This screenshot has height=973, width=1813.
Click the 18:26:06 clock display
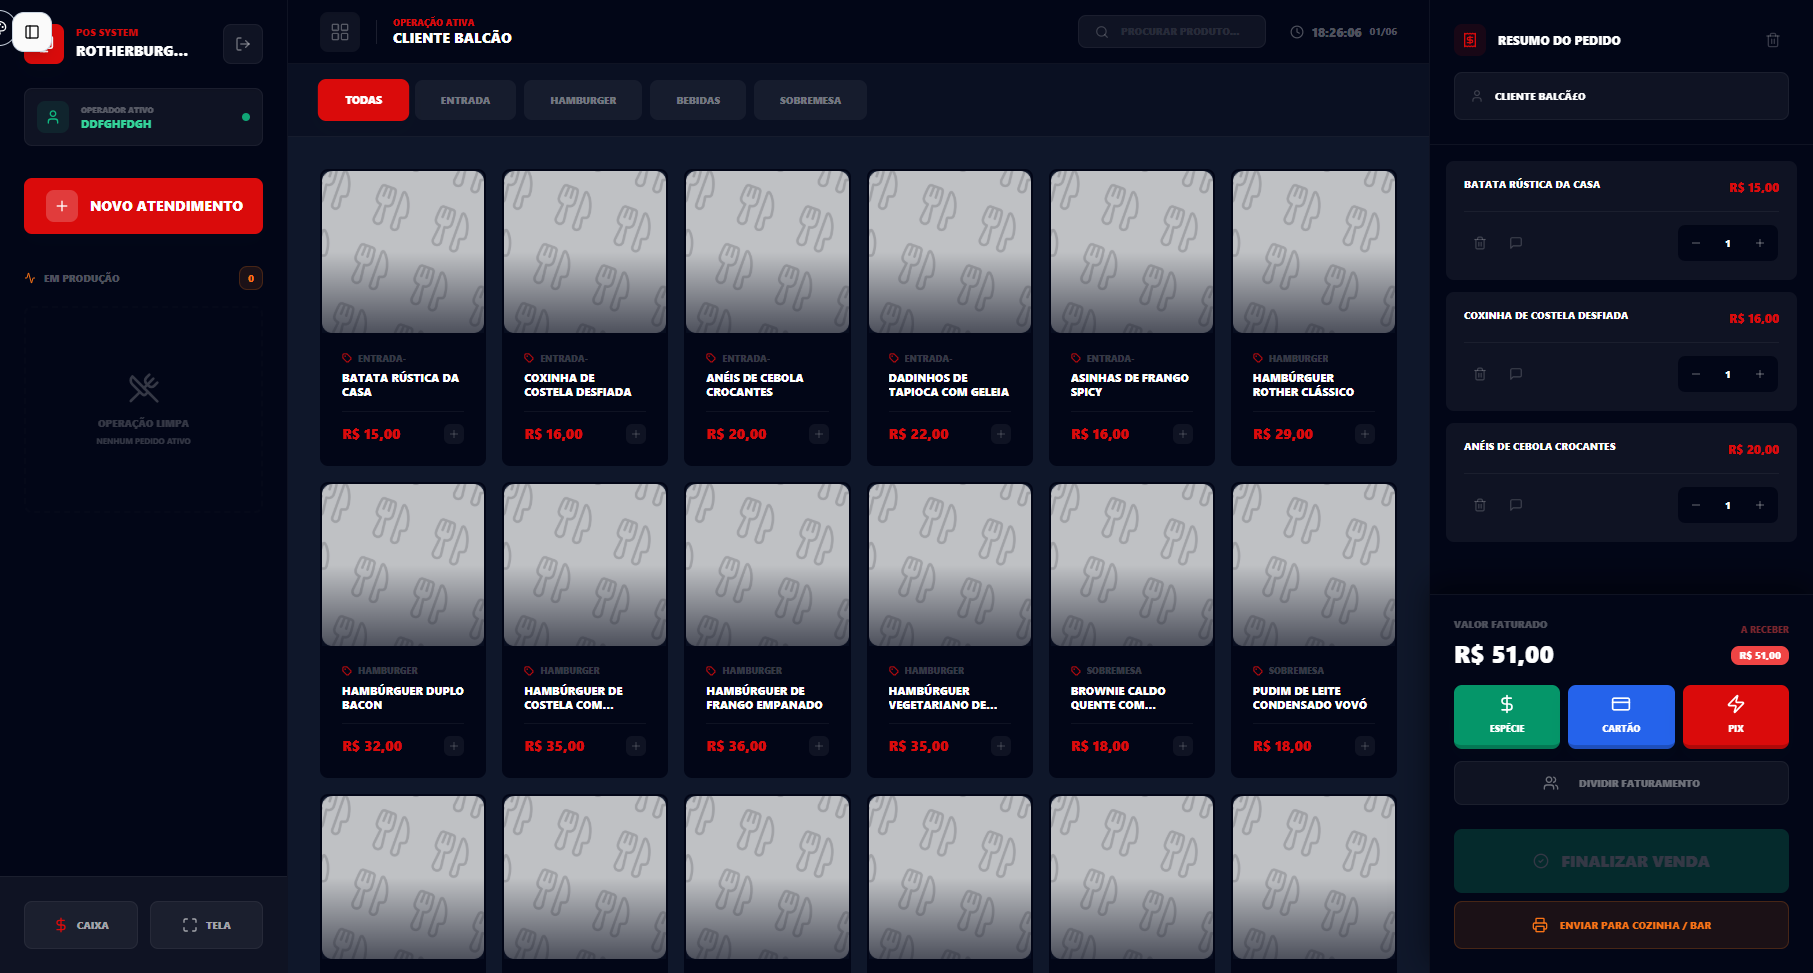point(1336,32)
